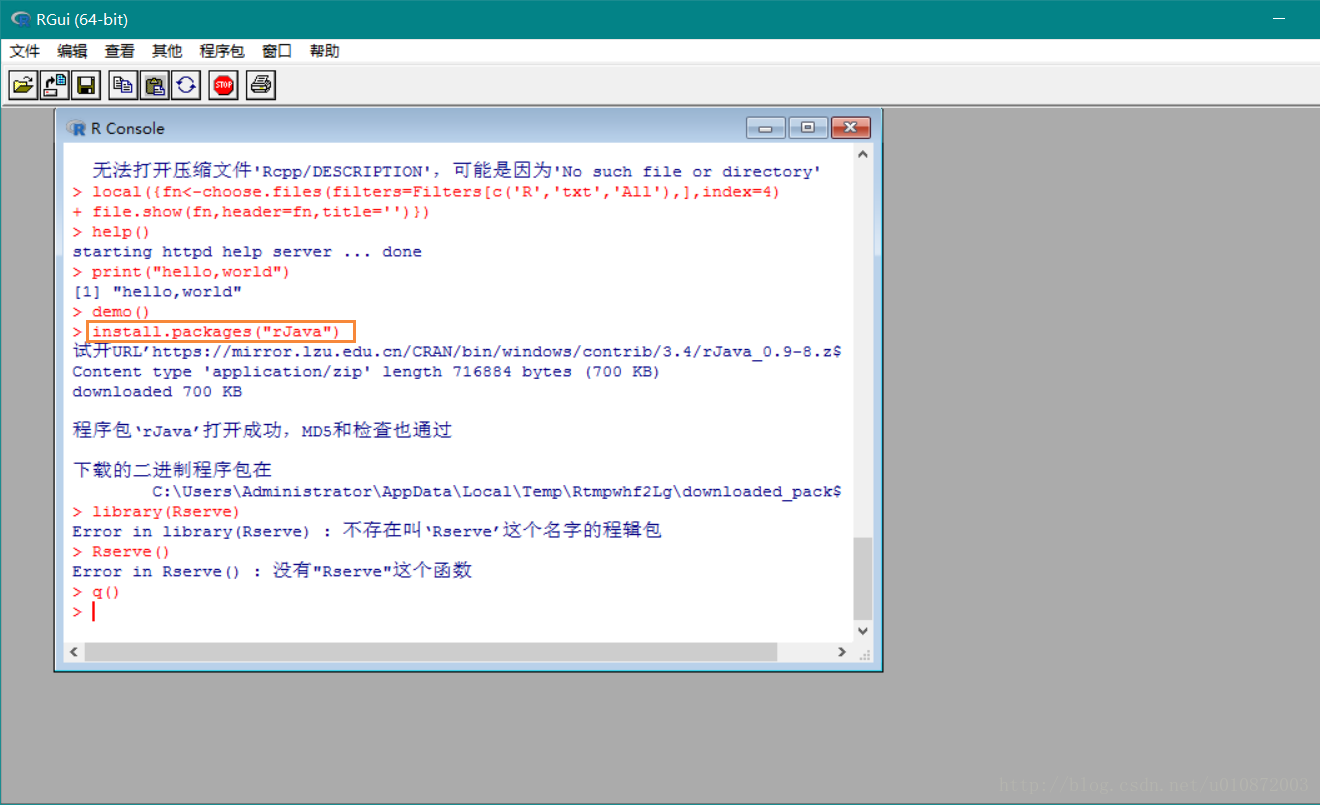Click the Print toolbar icon
This screenshot has height=805, width=1320.
click(x=261, y=85)
